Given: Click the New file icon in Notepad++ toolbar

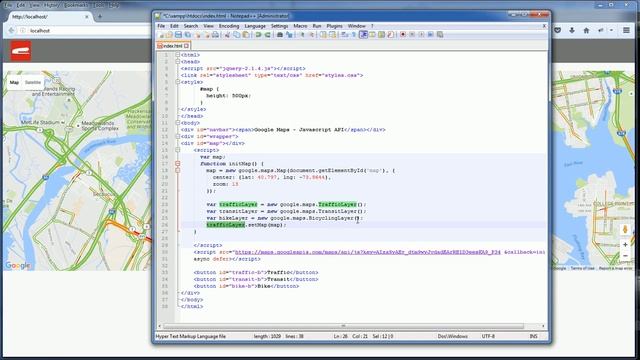Looking at the screenshot, I should 161,35.
